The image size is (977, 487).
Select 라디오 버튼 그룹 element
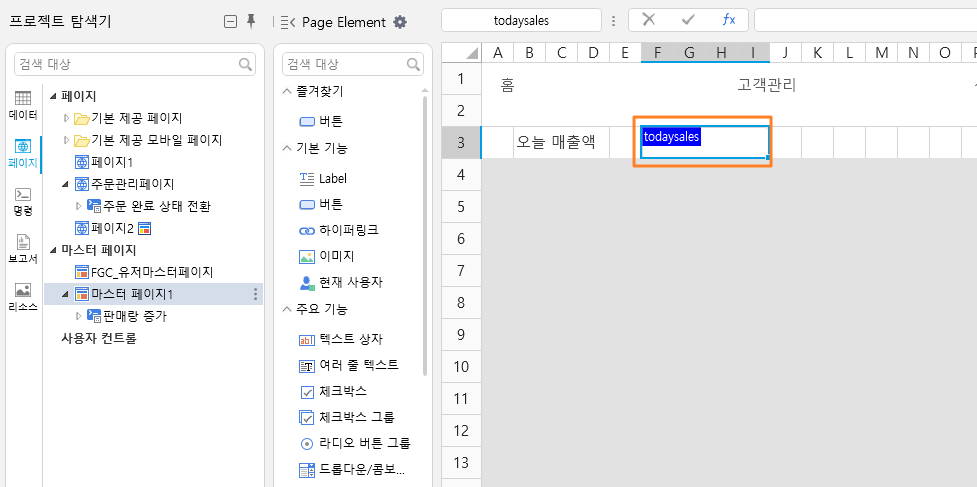355,443
